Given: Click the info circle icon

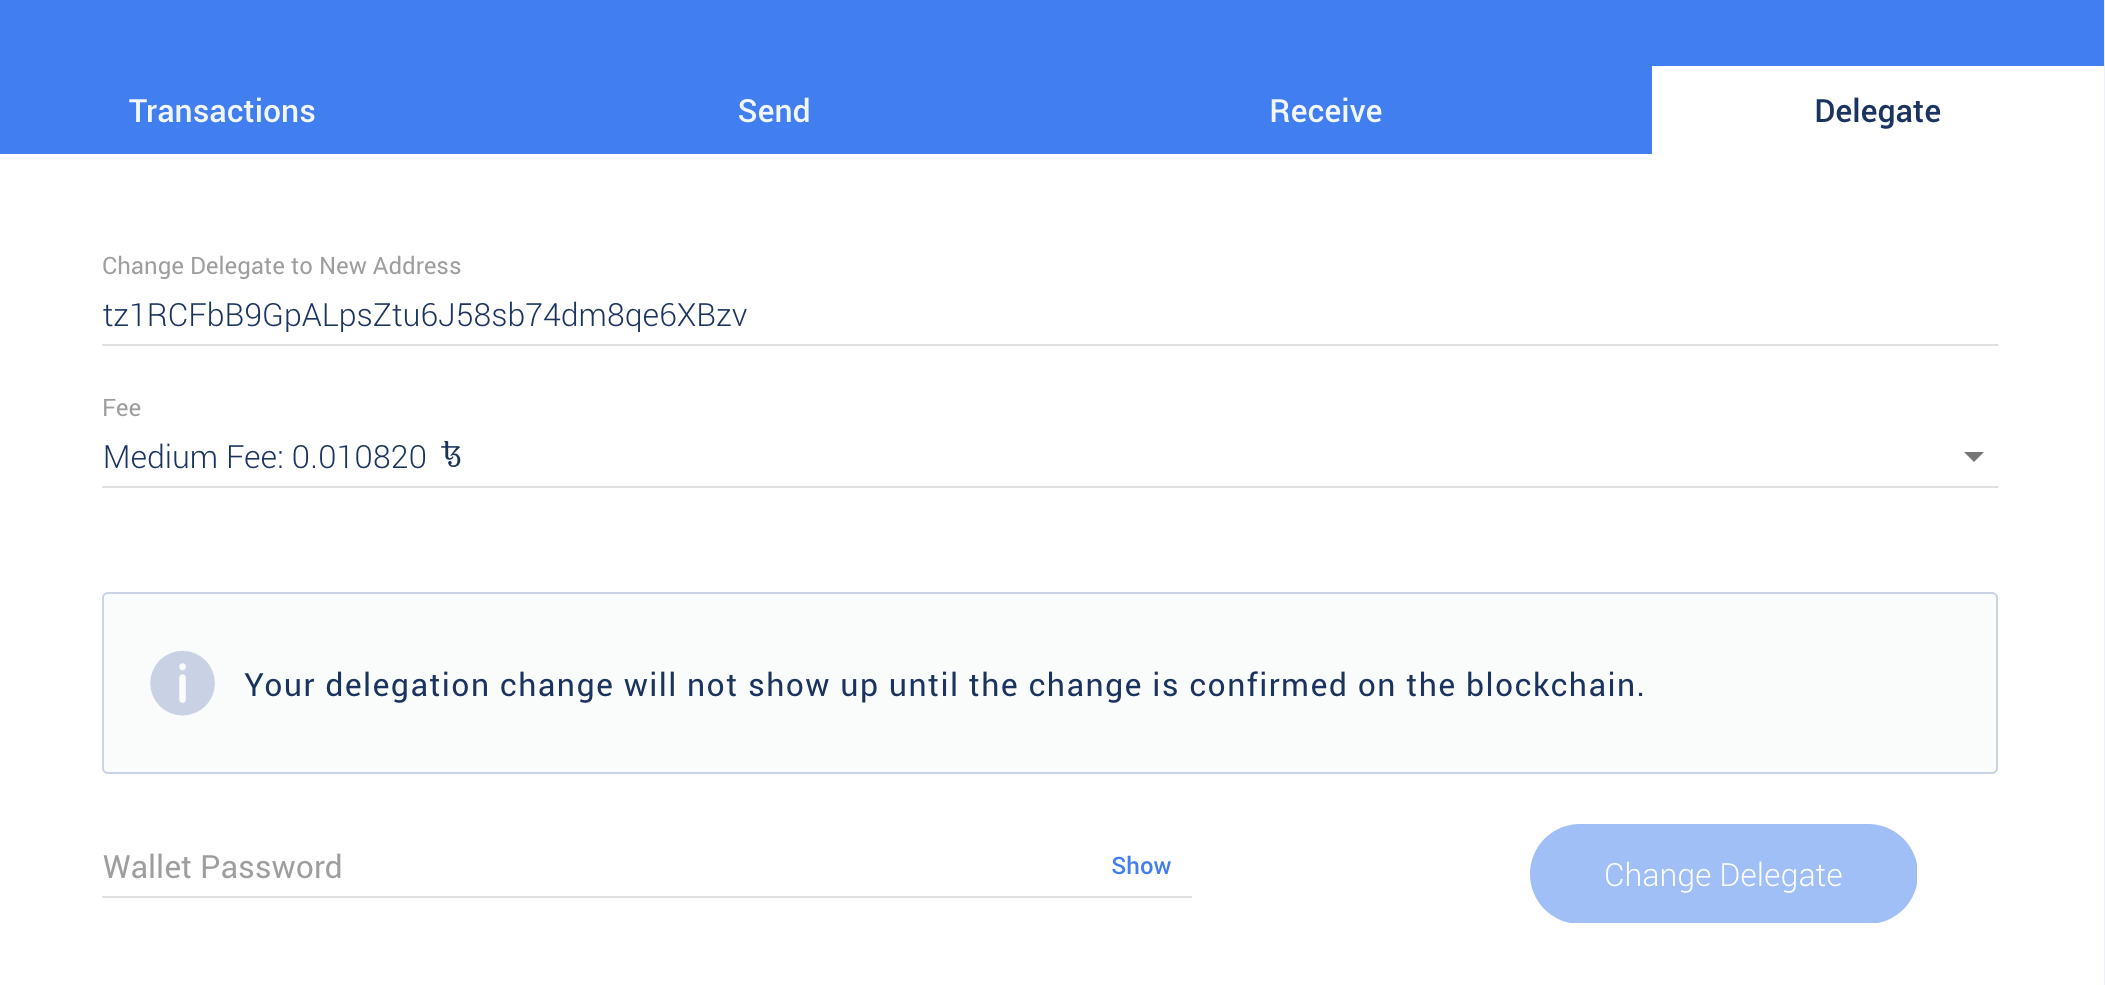Looking at the screenshot, I should click(x=182, y=683).
